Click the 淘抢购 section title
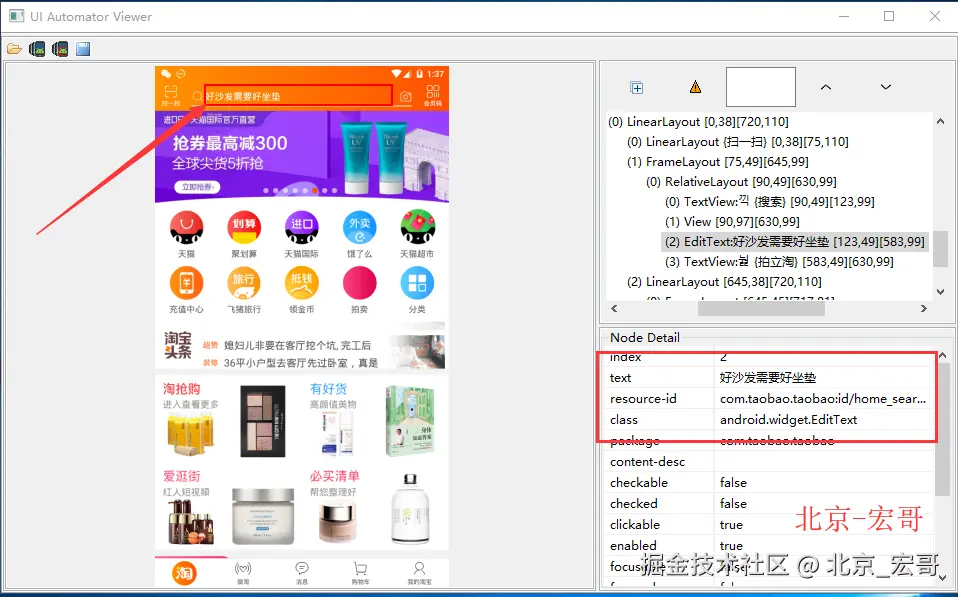The image size is (958, 597). click(181, 389)
